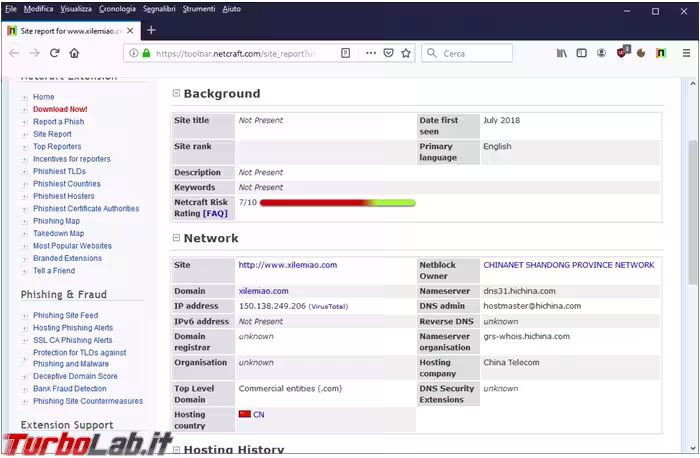Open the Library bookmarks icon
Viewport: 700px width, 458px height.
(x=562, y=53)
